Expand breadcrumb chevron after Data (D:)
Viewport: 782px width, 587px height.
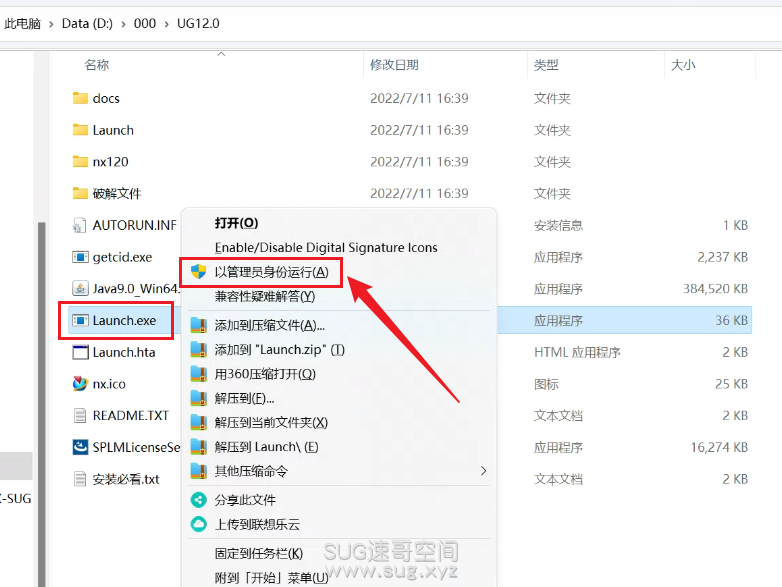point(123,24)
